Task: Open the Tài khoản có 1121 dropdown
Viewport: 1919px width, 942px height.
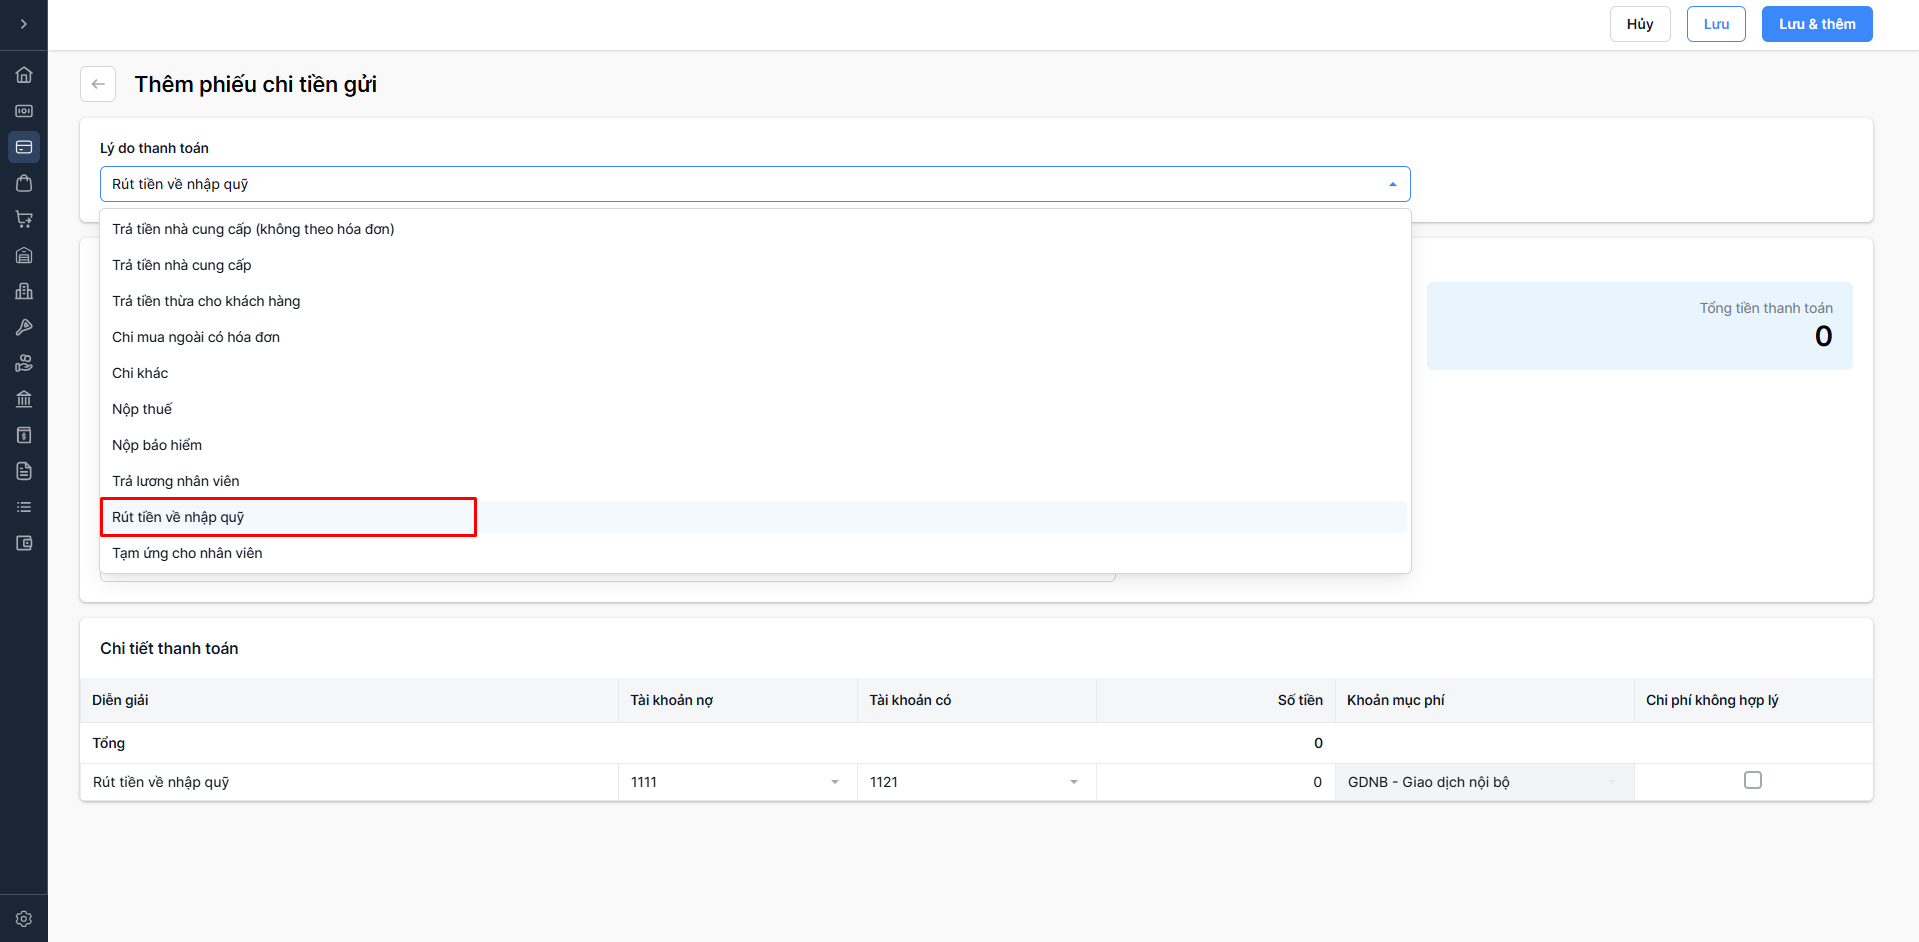Action: (x=976, y=782)
